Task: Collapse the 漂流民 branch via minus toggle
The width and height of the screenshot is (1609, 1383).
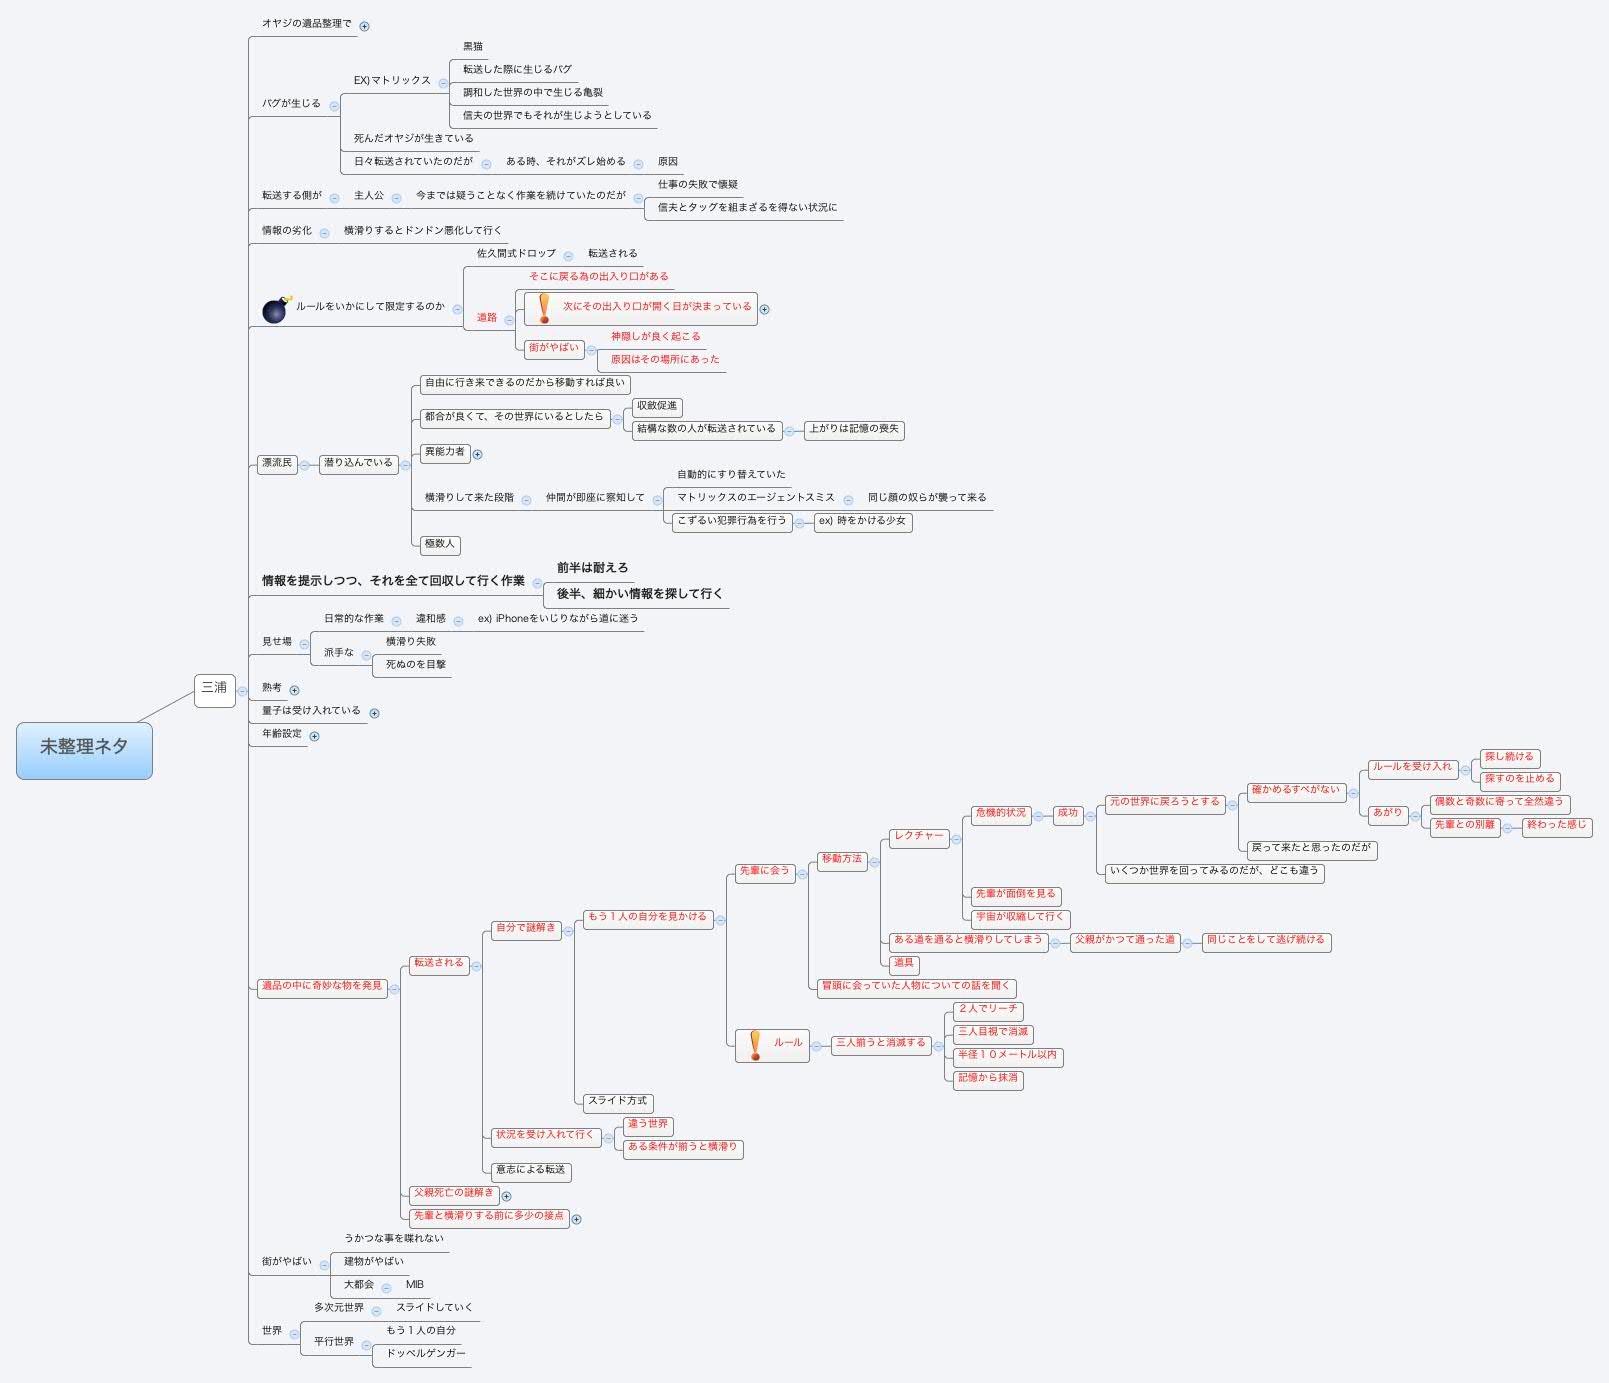Action: (x=305, y=464)
